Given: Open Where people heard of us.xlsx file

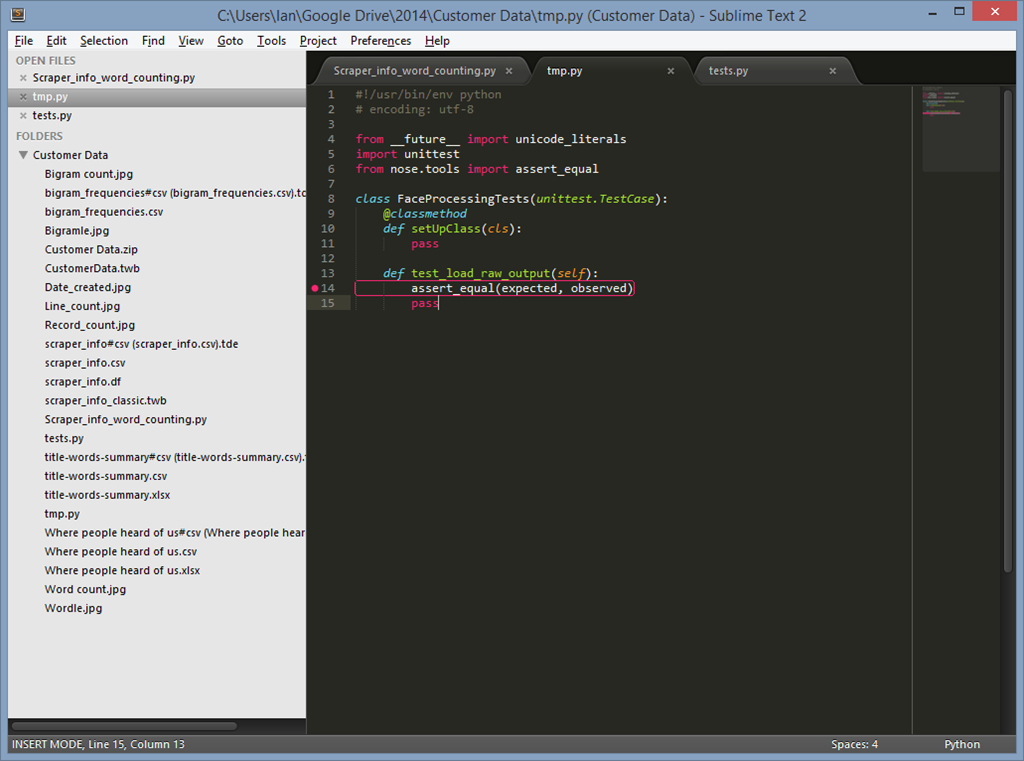Looking at the screenshot, I should (122, 571).
